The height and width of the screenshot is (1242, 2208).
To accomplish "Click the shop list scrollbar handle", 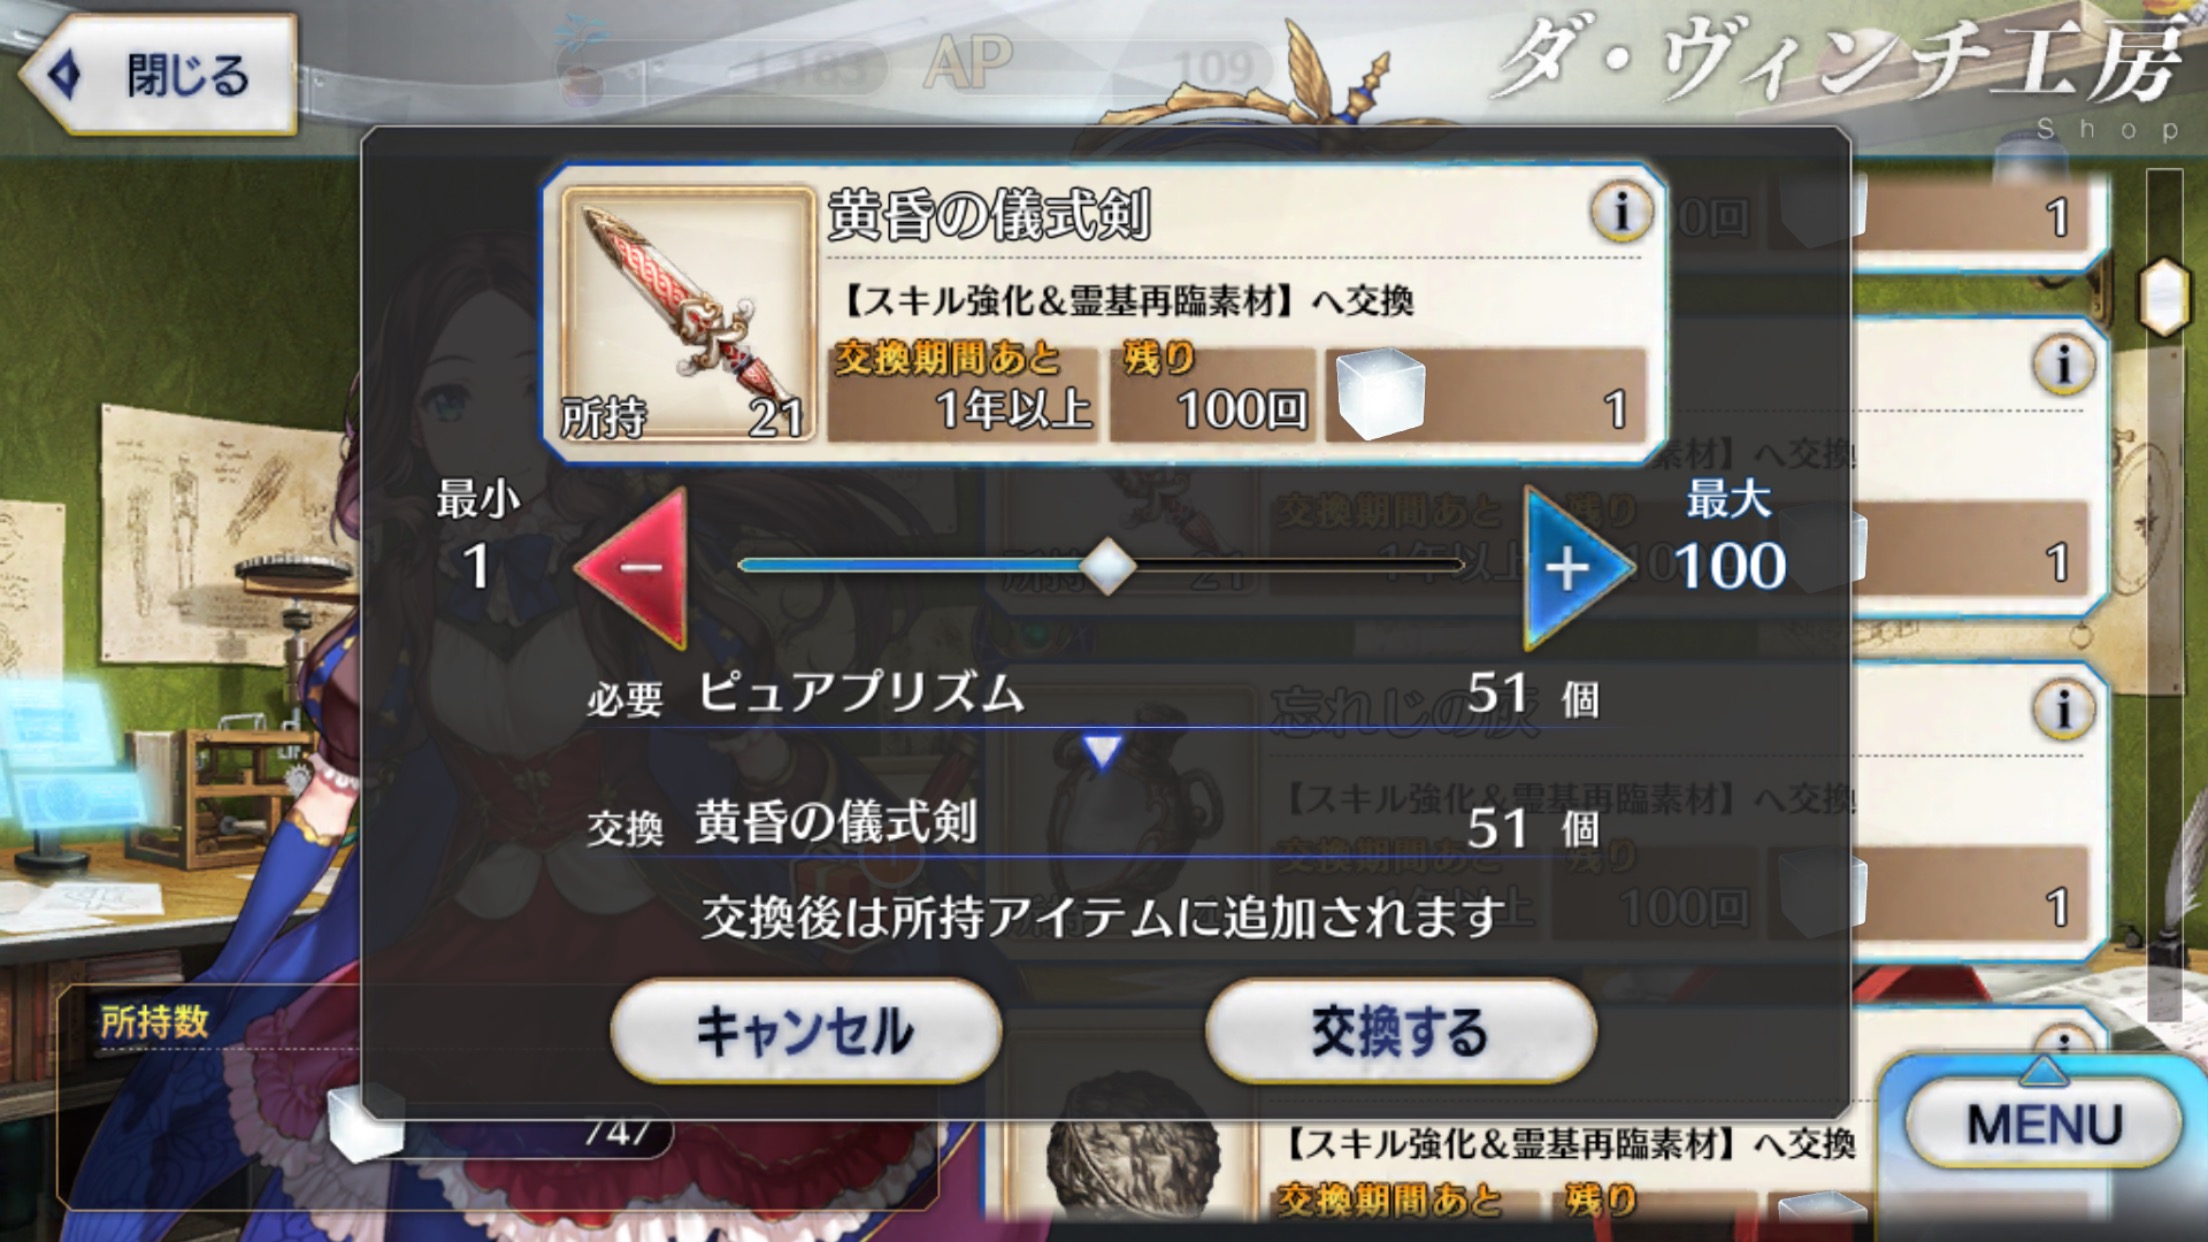I will click(x=2164, y=297).
